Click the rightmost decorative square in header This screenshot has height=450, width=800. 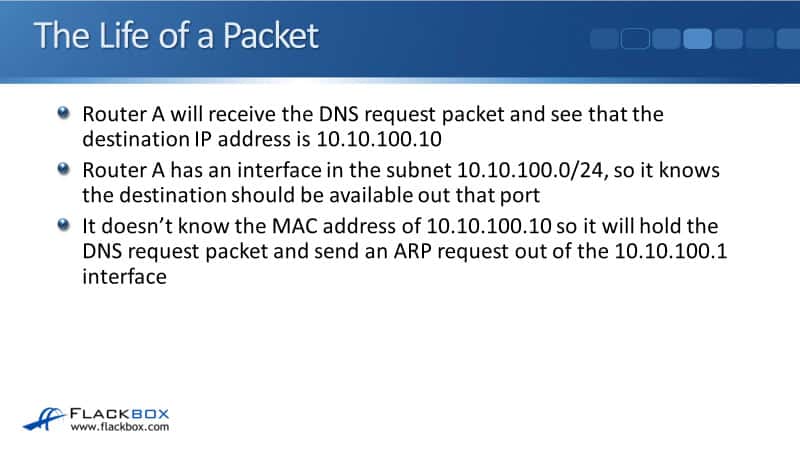click(790, 39)
